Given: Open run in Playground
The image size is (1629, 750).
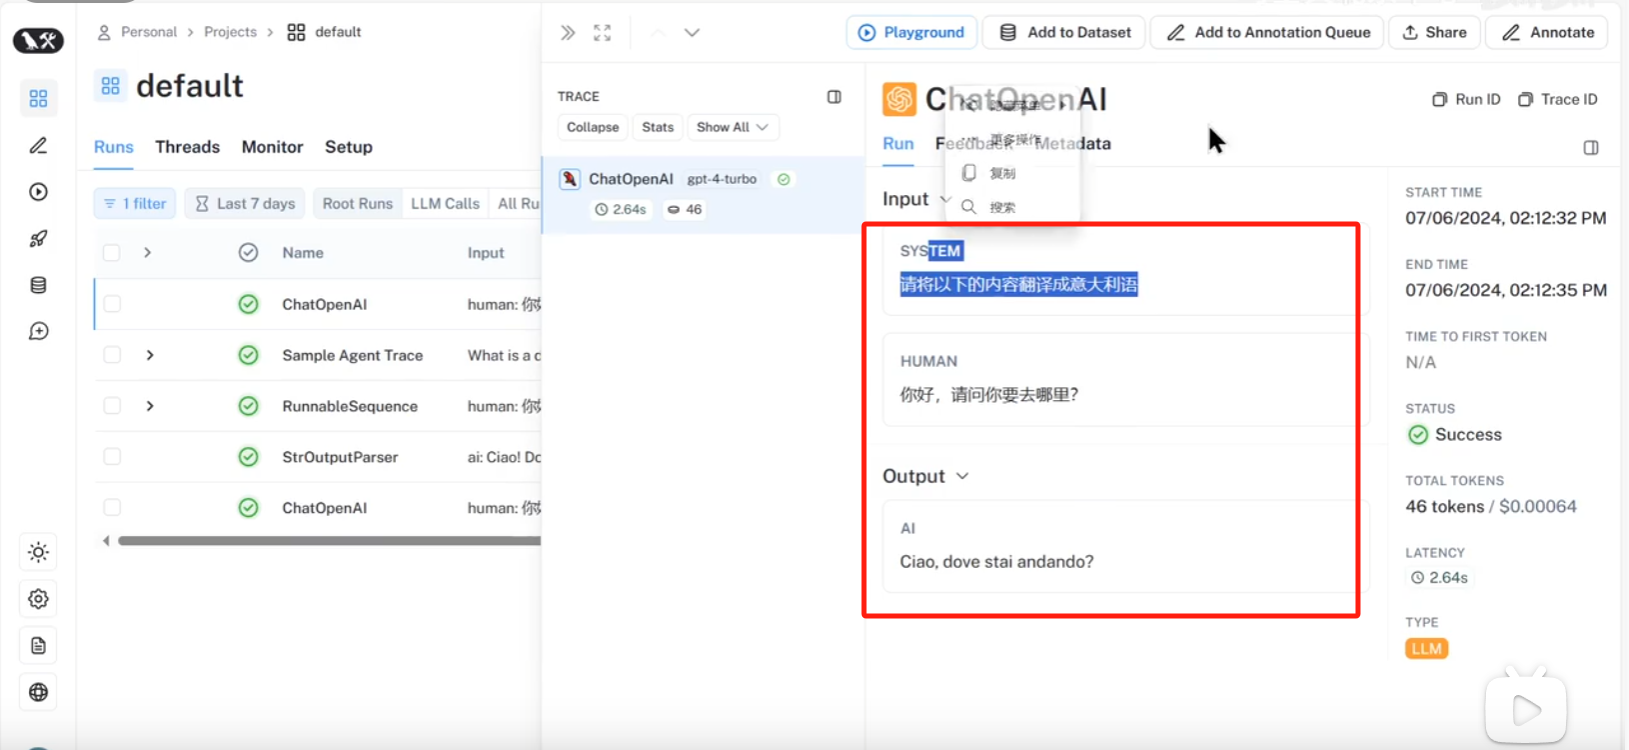Looking at the screenshot, I should point(911,32).
